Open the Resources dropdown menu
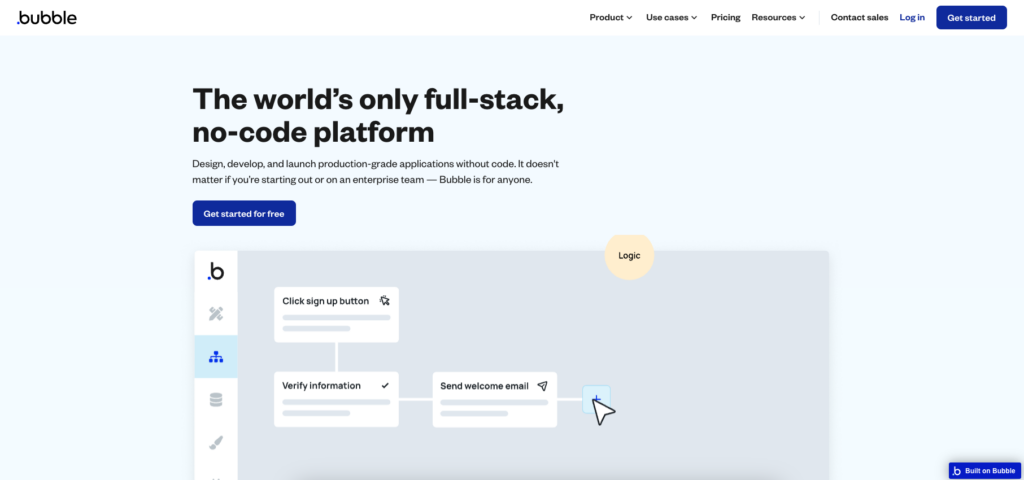Image resolution: width=1024 pixels, height=480 pixels. [778, 18]
